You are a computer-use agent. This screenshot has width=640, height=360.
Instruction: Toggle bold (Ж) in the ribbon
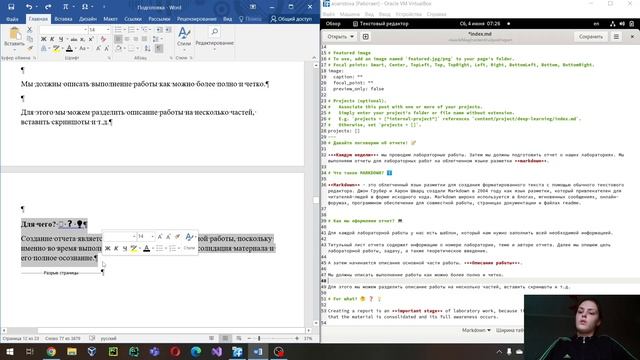[x=43, y=39]
